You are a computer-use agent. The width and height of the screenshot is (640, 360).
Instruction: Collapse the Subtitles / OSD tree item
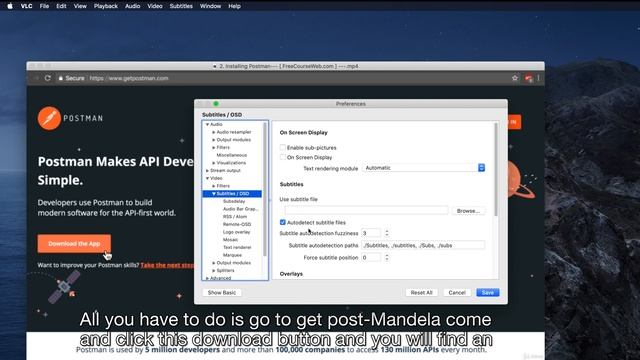click(x=213, y=193)
